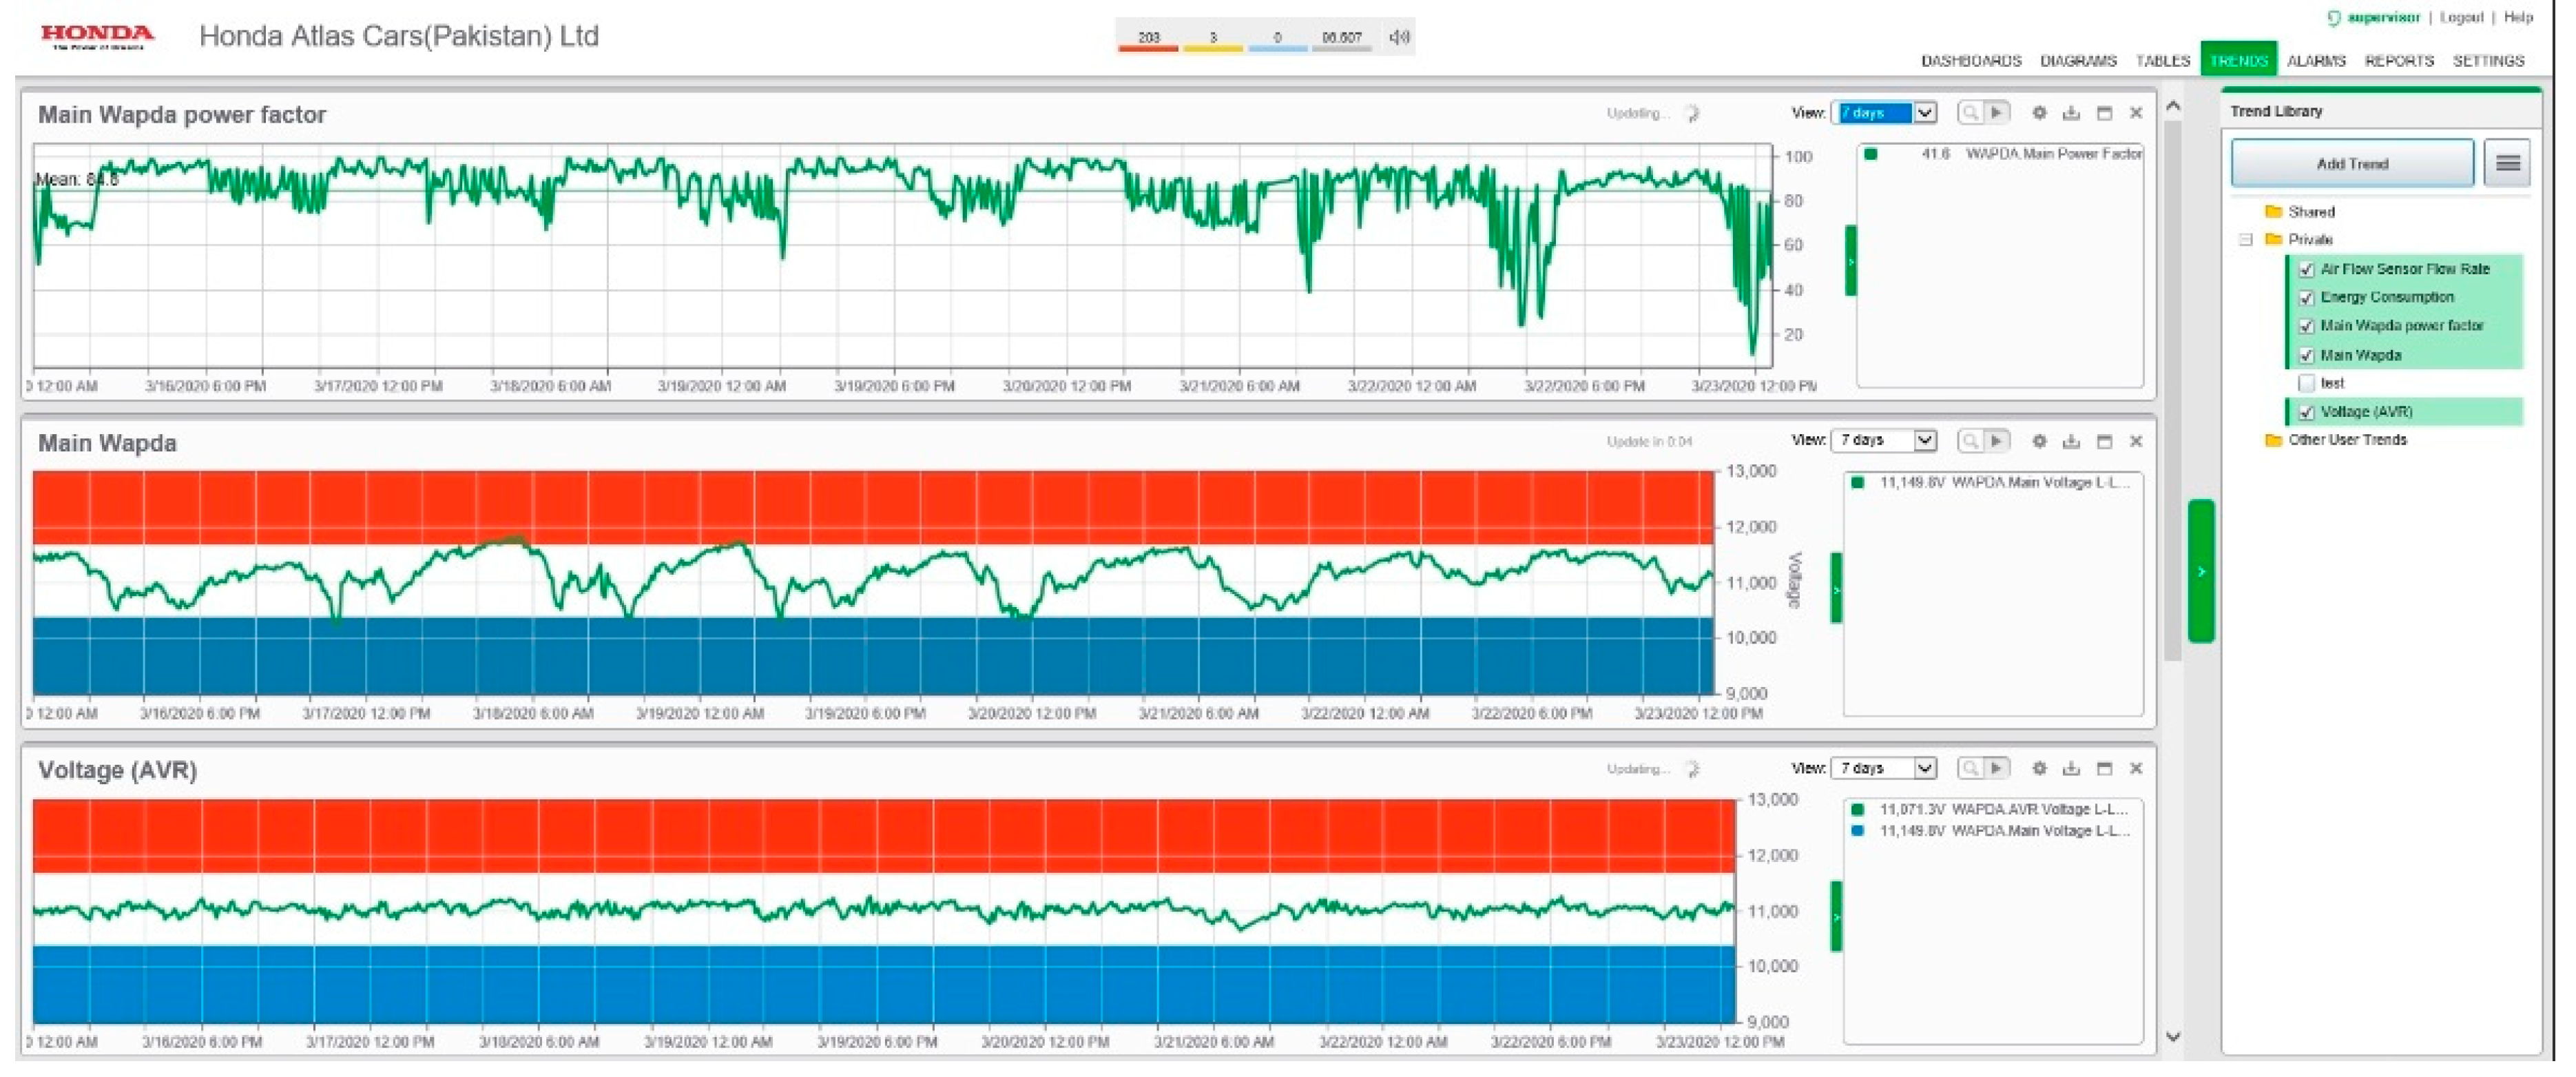Click the Add Trend button

(x=2352, y=163)
